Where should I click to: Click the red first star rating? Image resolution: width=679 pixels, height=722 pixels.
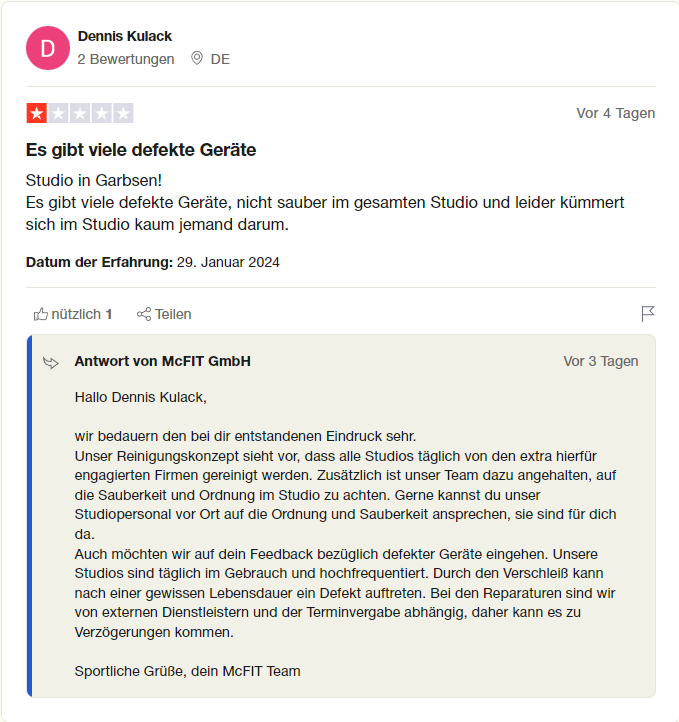point(37,113)
